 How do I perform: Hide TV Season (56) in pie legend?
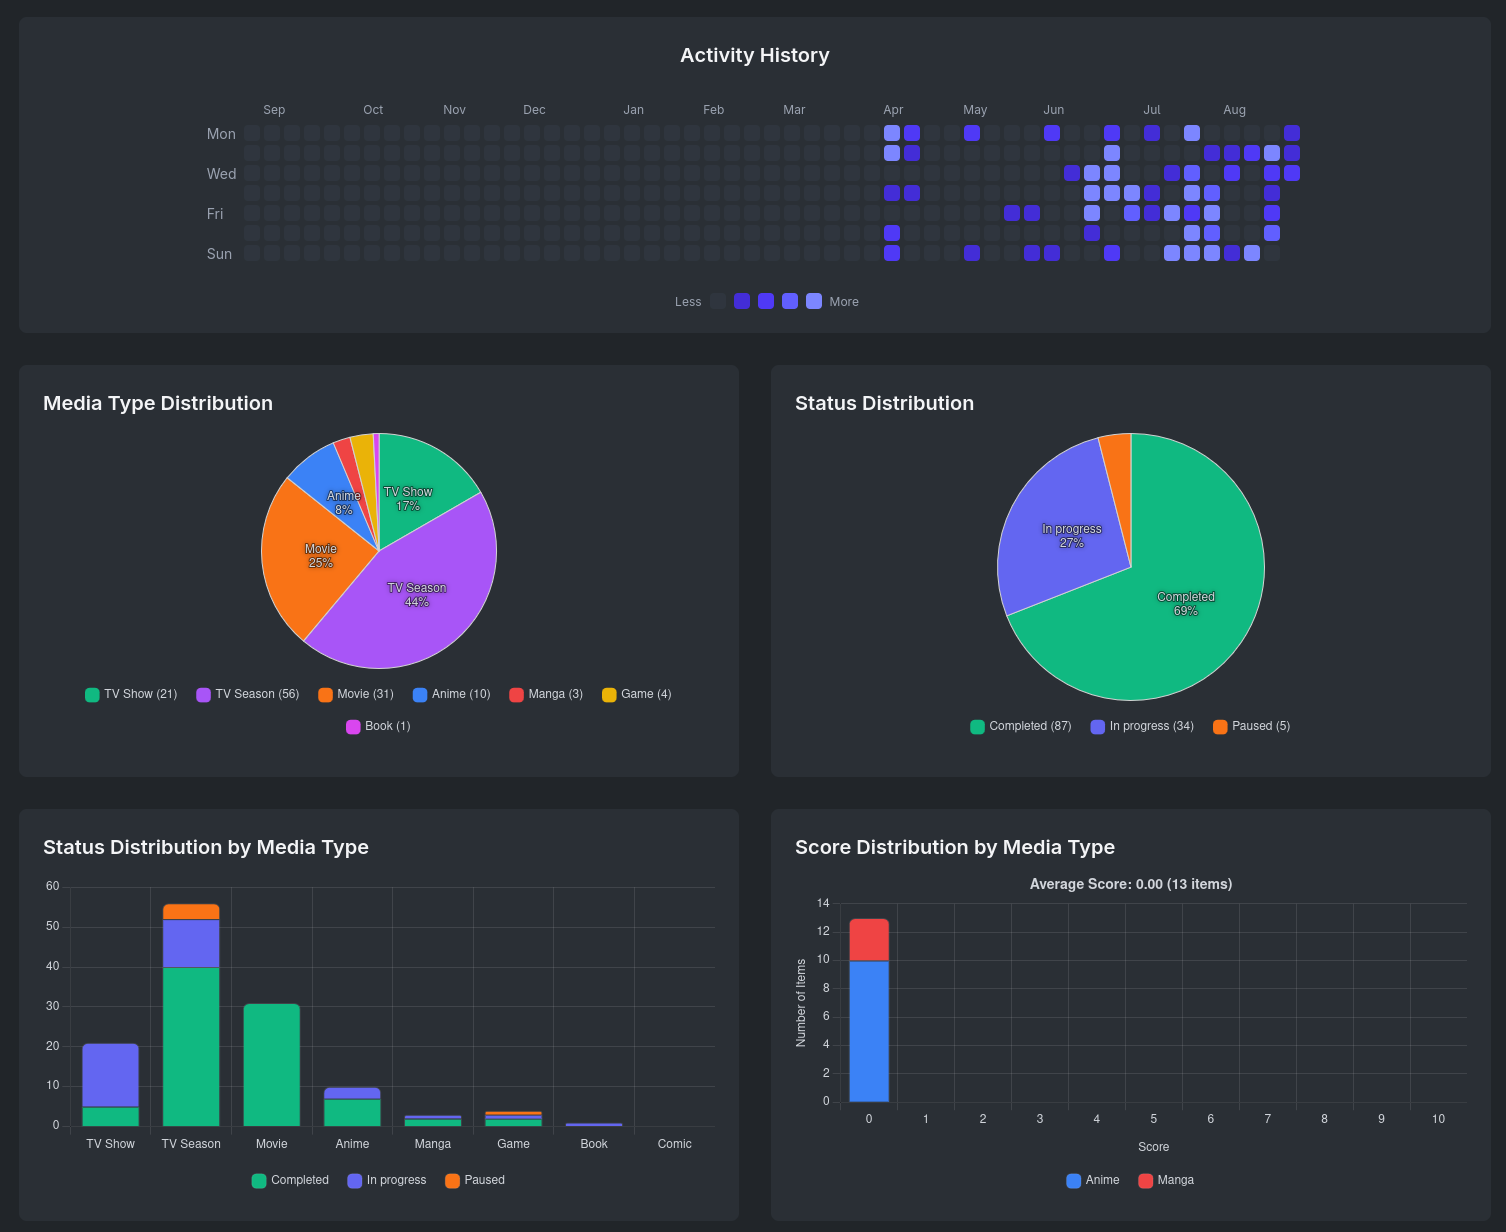(248, 694)
